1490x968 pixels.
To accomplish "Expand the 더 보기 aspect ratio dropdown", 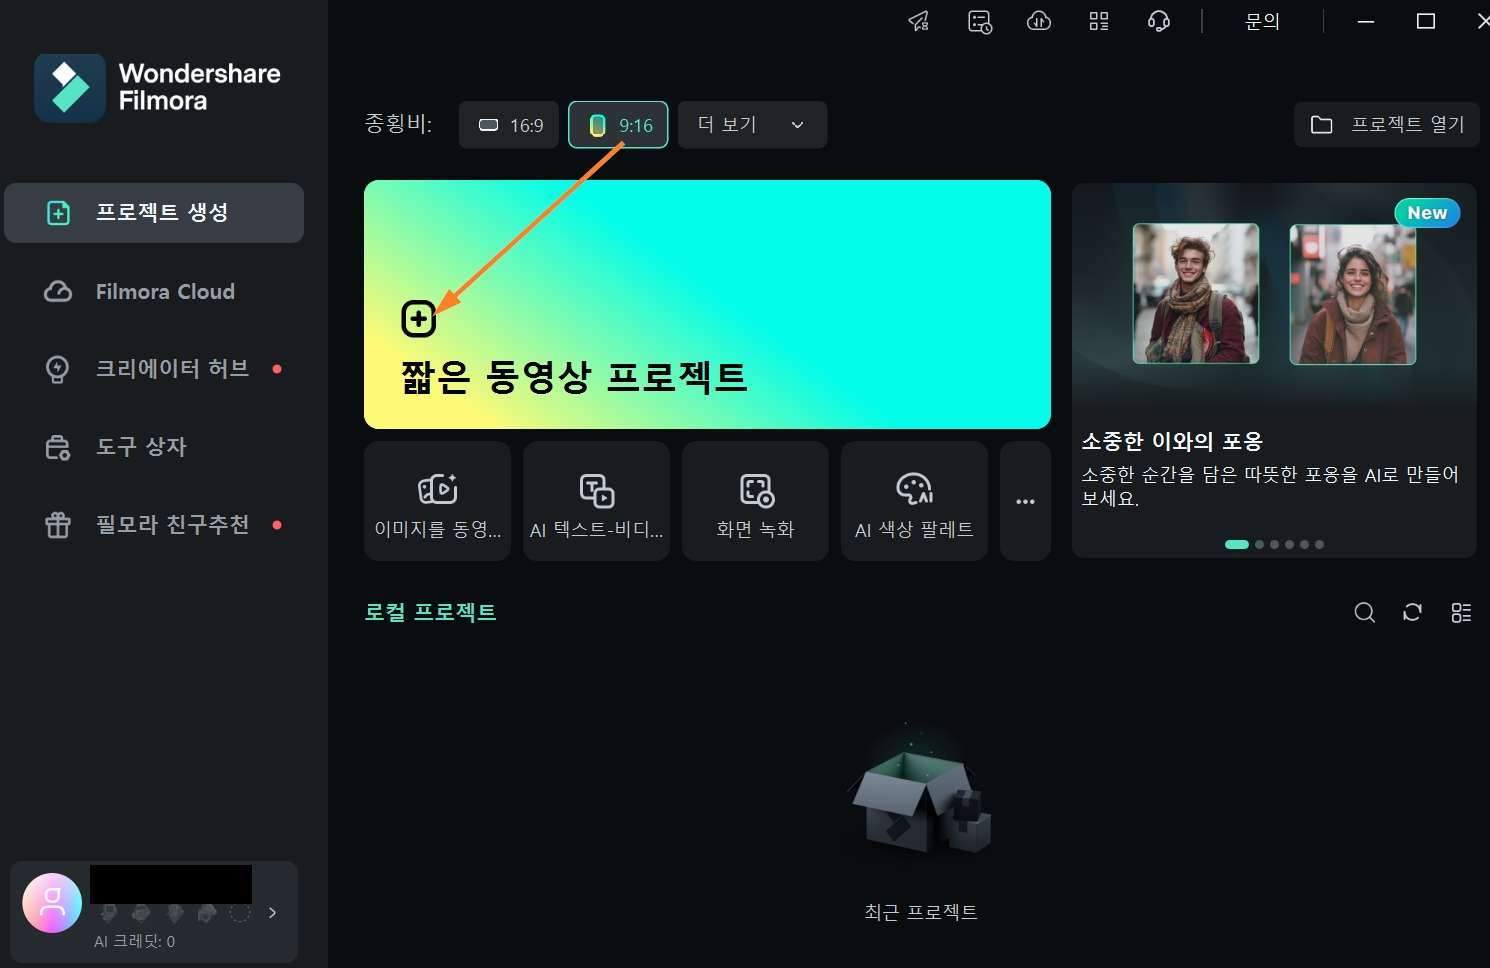I will (752, 125).
